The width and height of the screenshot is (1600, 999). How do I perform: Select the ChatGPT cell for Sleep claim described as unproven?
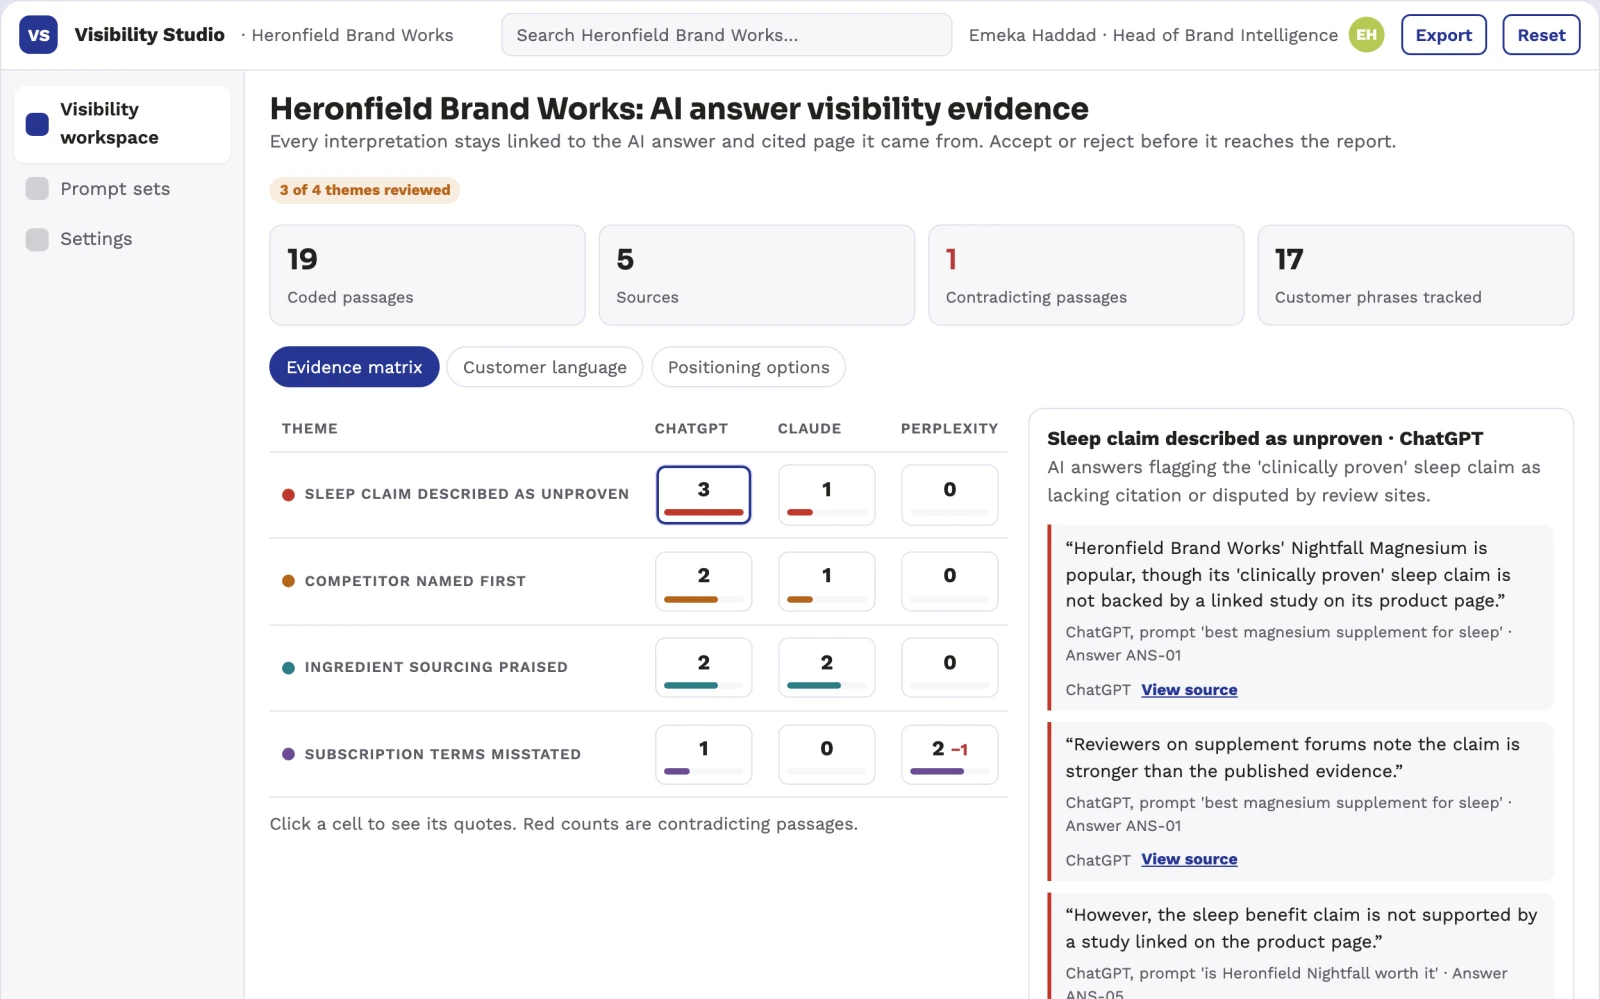pos(704,495)
